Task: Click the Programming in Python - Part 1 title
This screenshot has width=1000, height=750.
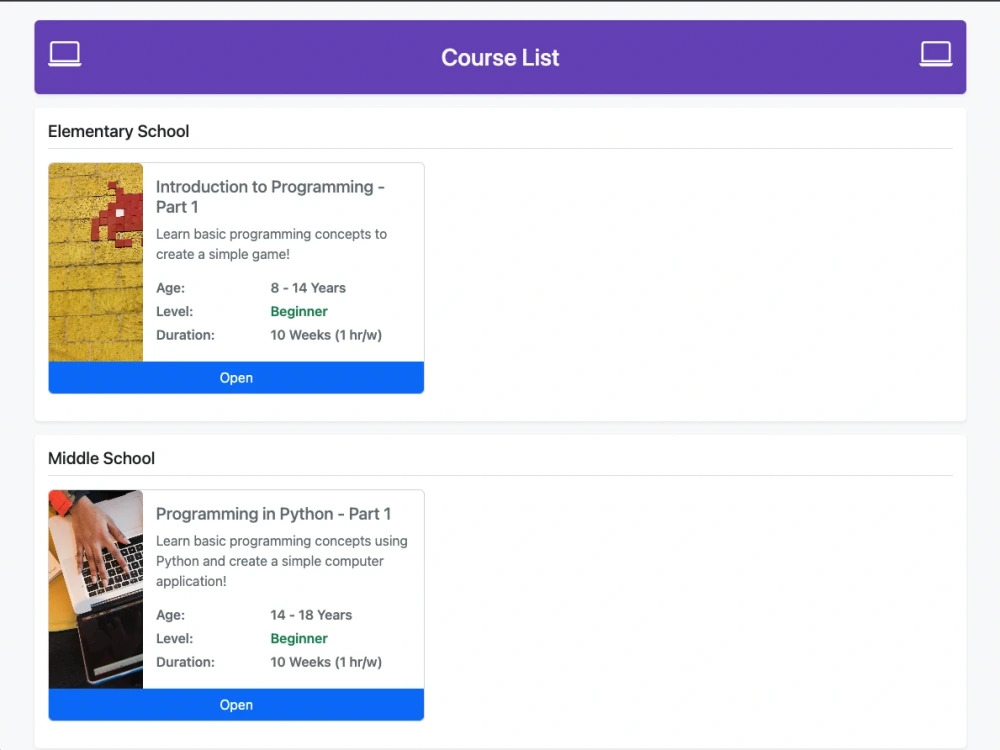Action: [273, 514]
